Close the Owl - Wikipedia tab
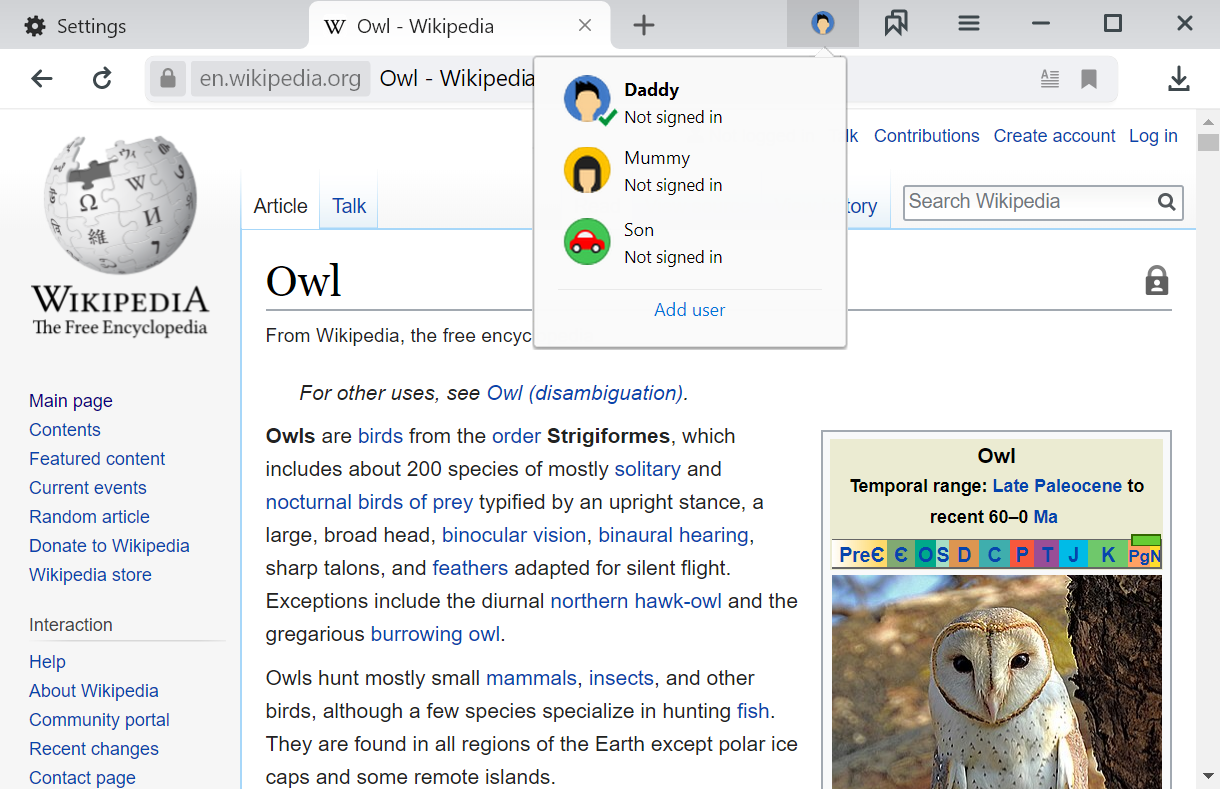This screenshot has height=789, width=1220. (586, 26)
